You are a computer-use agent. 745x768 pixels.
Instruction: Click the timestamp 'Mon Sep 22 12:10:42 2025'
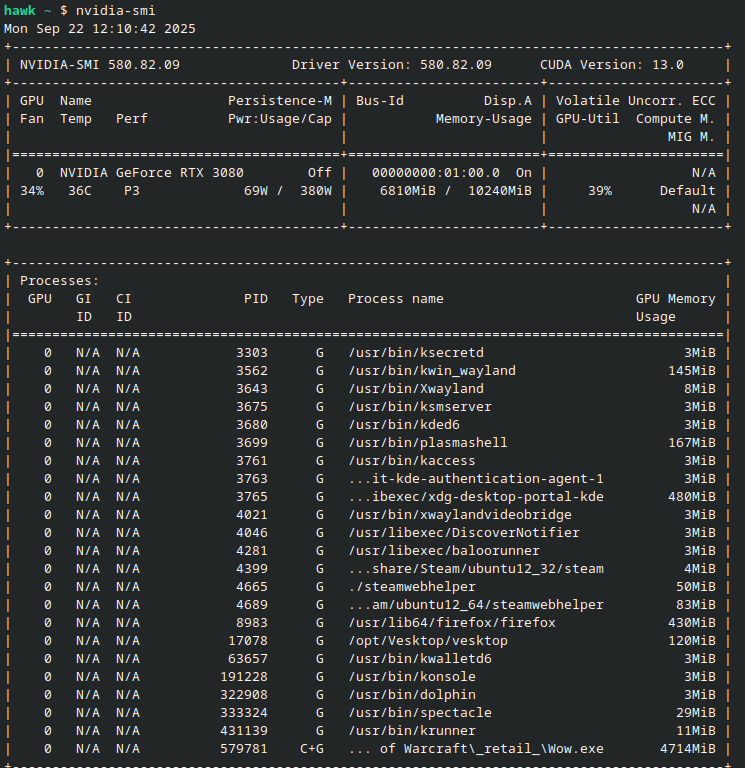(100, 28)
